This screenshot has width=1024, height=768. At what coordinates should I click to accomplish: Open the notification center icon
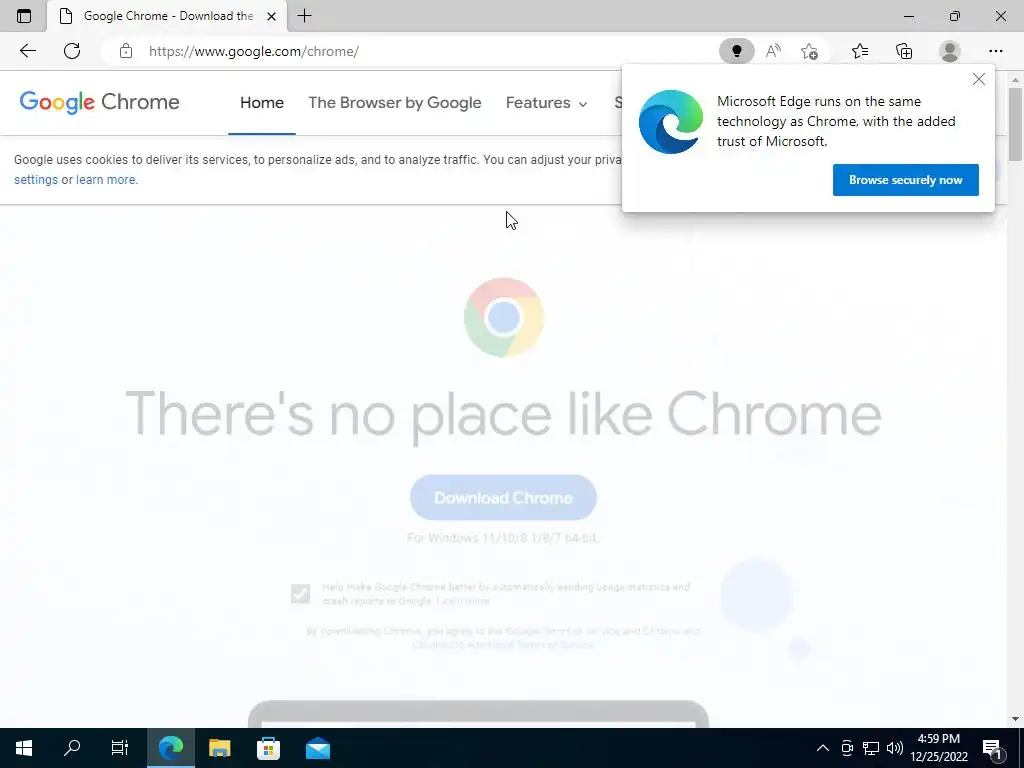pos(993,749)
